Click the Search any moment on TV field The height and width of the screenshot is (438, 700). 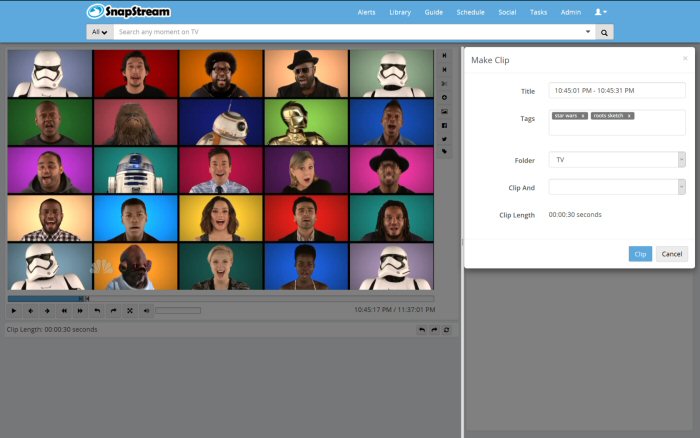tap(348, 32)
